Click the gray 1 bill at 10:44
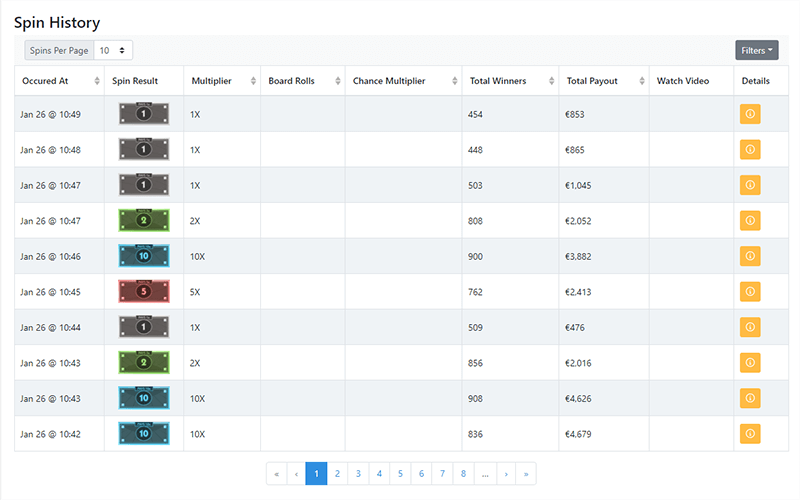The height and width of the screenshot is (500, 800). [x=143, y=327]
